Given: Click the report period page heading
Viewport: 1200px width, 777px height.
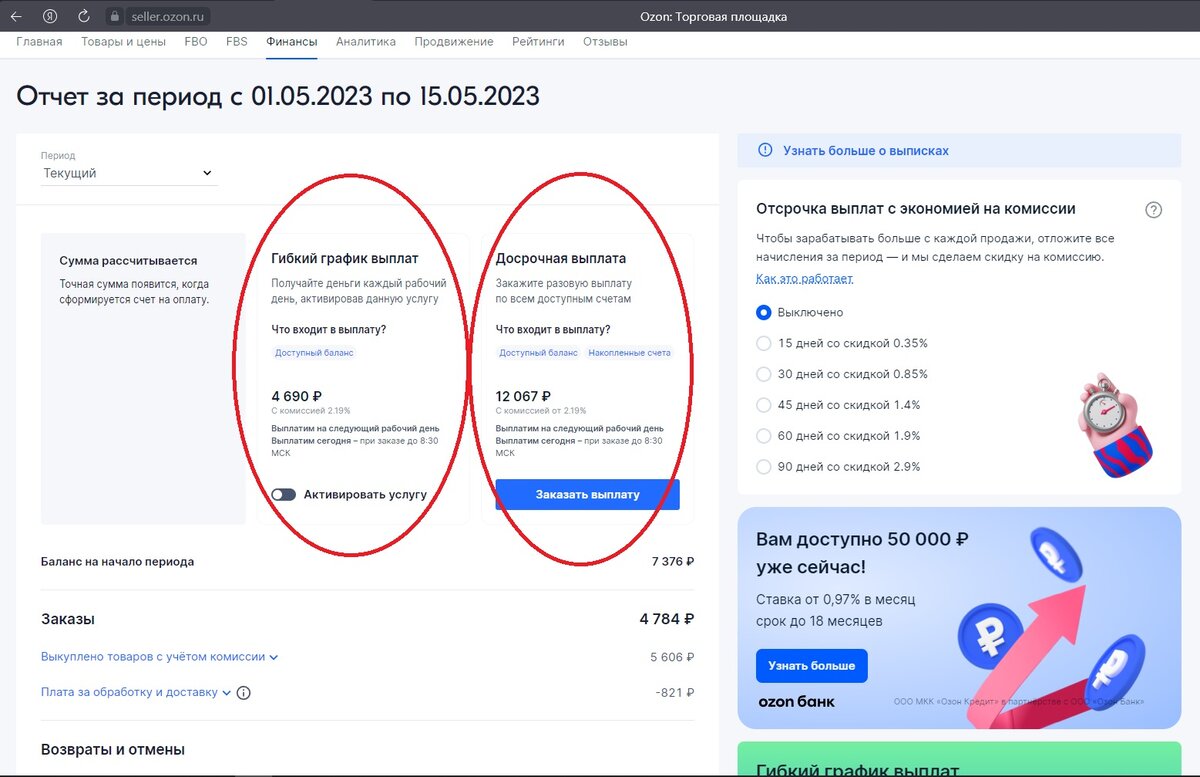Looking at the screenshot, I should pos(278,96).
